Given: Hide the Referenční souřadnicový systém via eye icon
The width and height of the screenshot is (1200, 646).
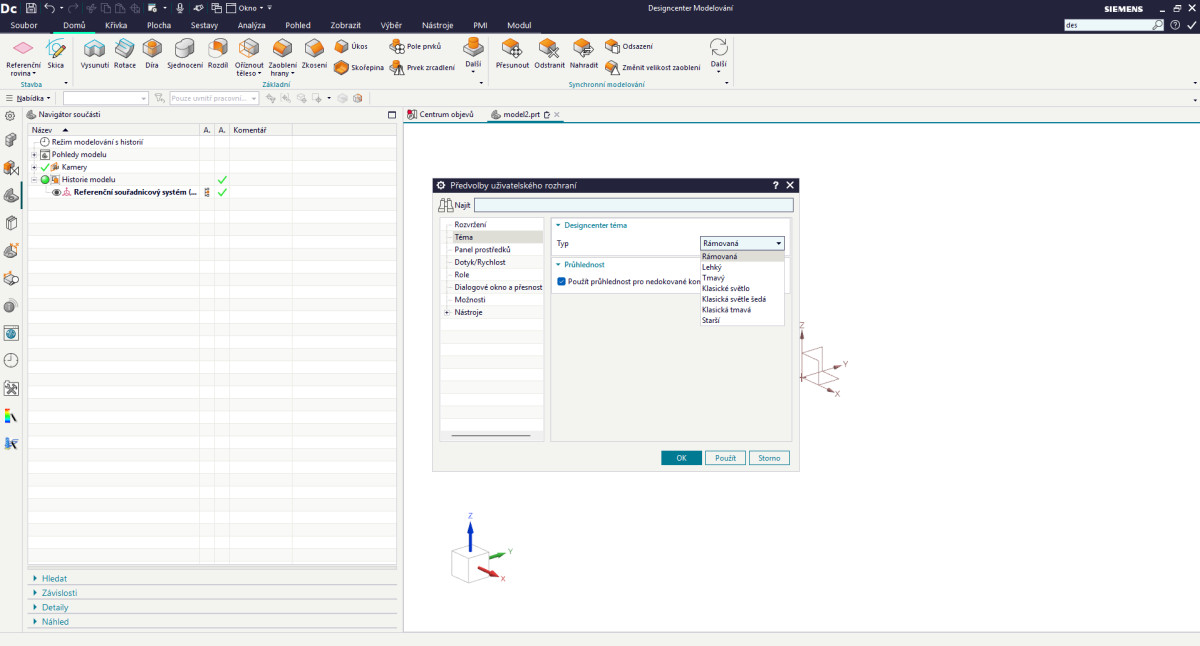Looking at the screenshot, I should (57, 192).
